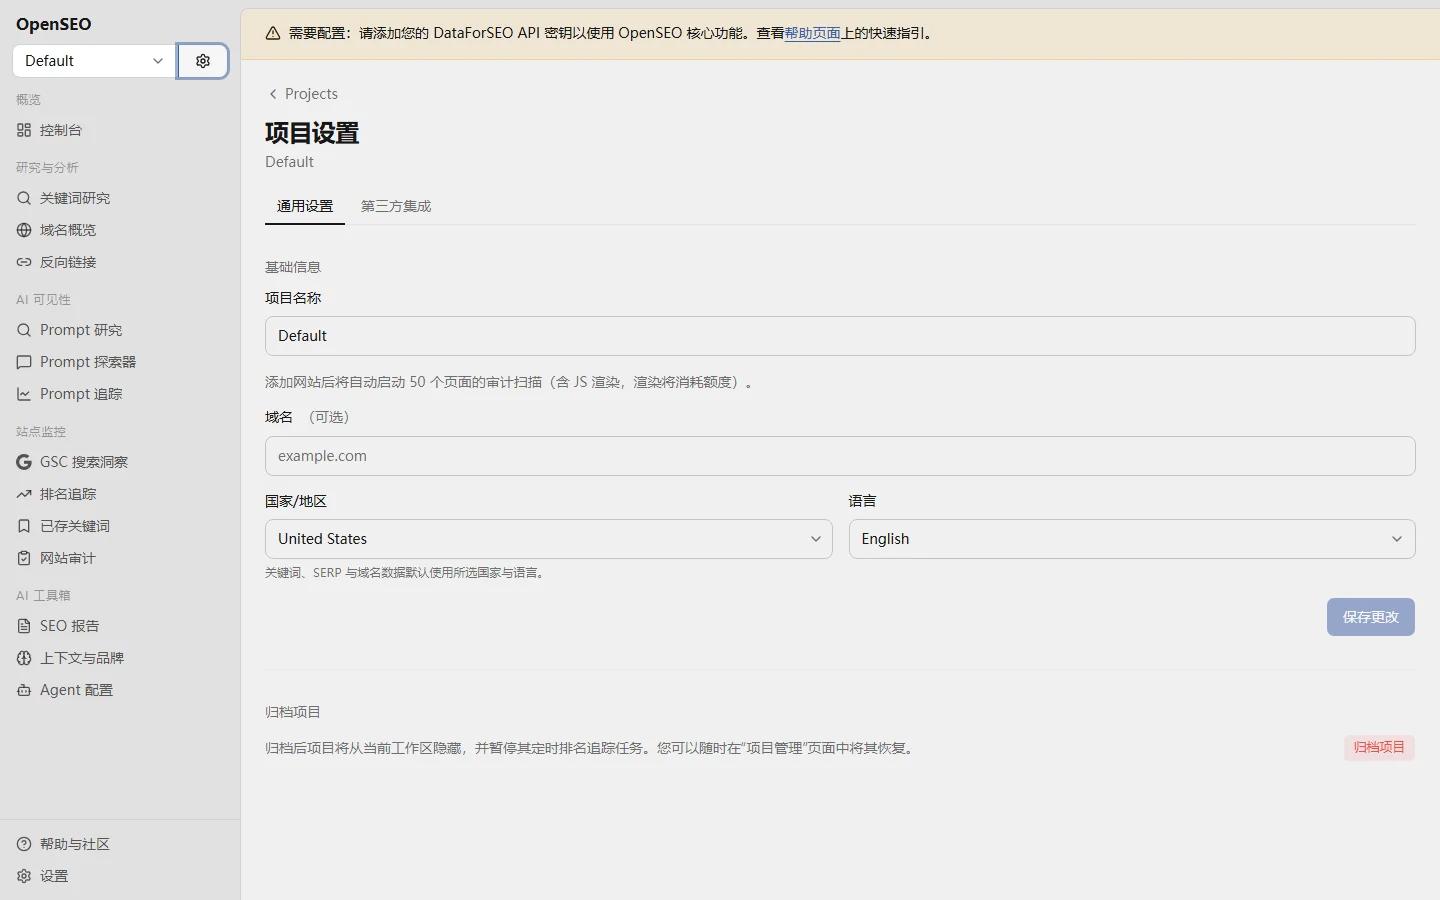Click the 反向链接 link icon
Viewport: 1440px width, 900px height.
[24, 262]
